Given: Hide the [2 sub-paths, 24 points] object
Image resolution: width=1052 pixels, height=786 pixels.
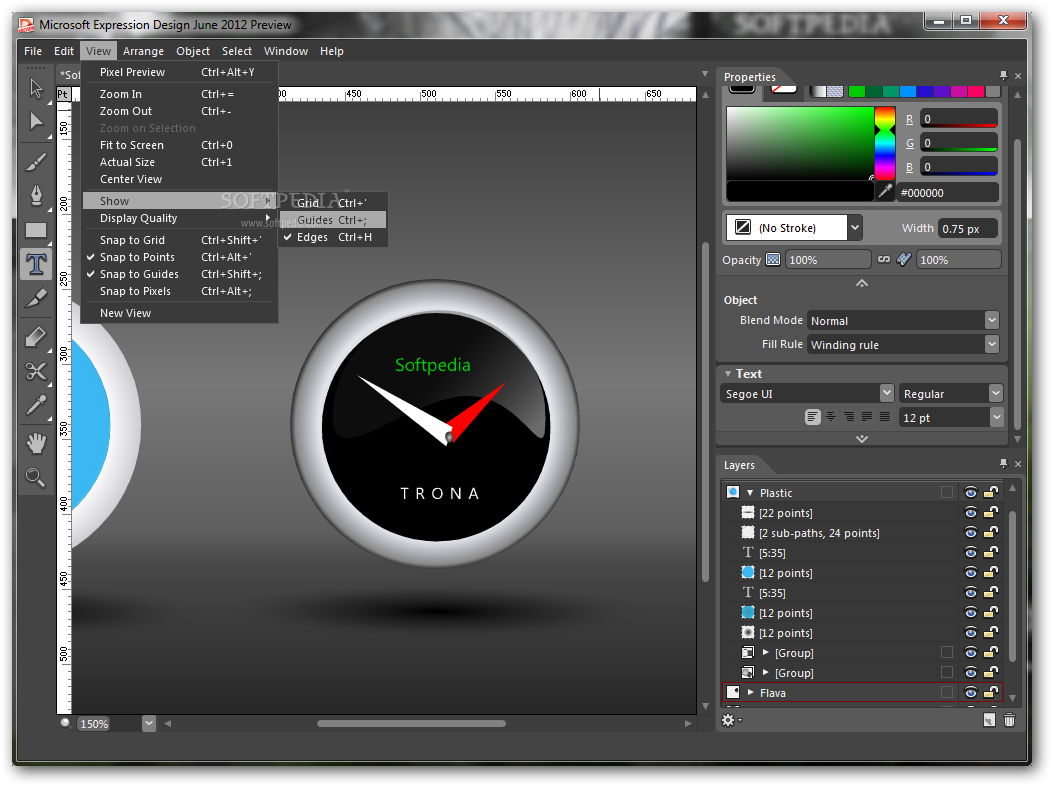Looking at the screenshot, I should pos(970,533).
